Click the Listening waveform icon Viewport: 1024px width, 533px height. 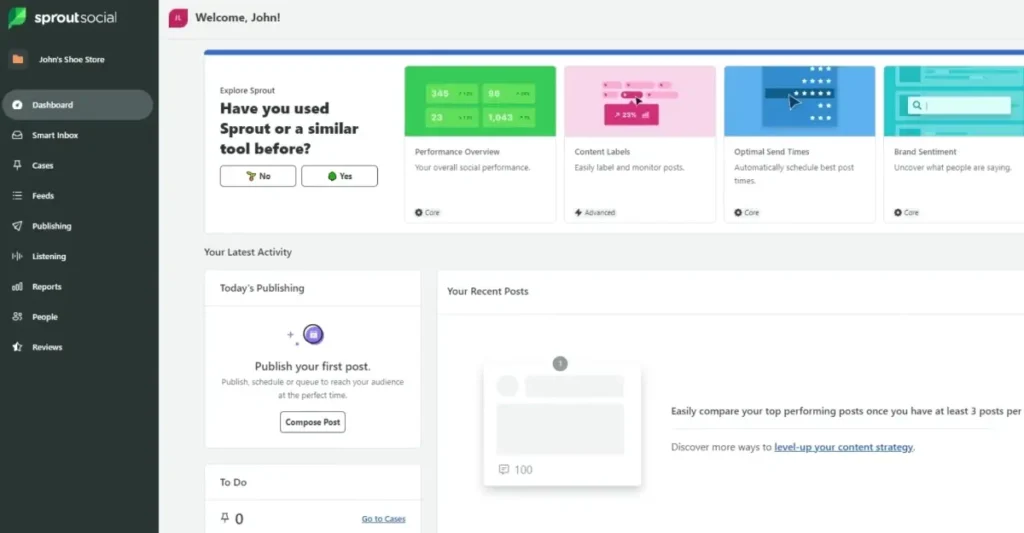[18, 256]
